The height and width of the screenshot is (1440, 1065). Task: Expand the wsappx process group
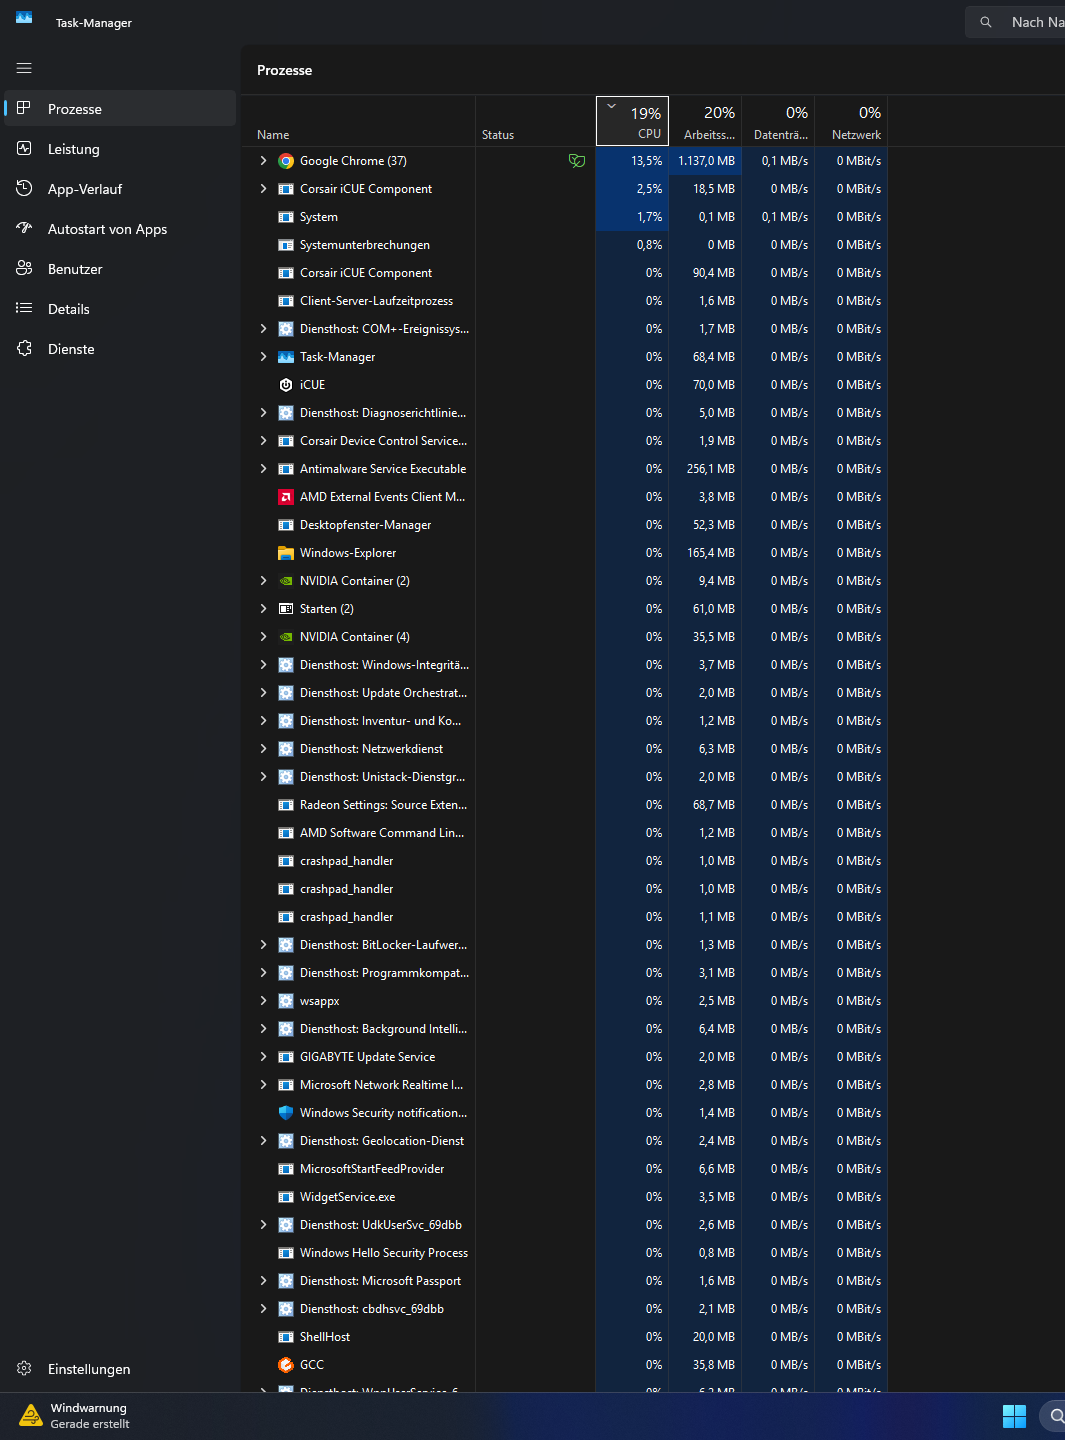[263, 1001]
